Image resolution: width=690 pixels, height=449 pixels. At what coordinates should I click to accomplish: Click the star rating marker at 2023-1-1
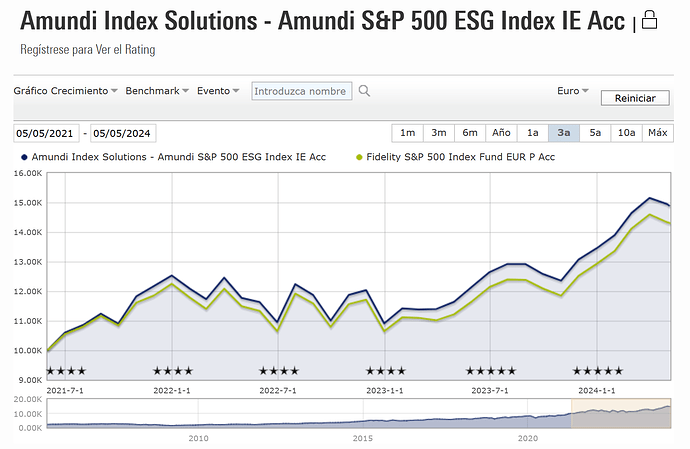click(386, 371)
